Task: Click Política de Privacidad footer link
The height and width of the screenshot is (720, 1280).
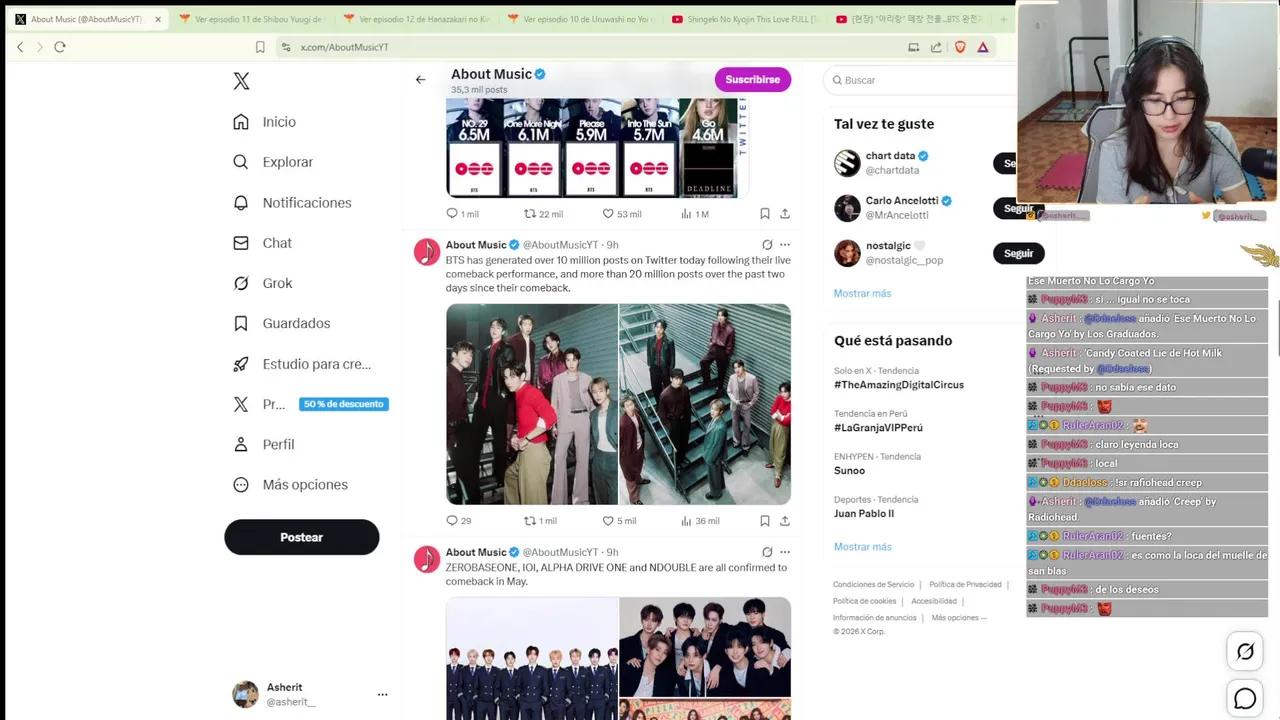Action: point(965,584)
